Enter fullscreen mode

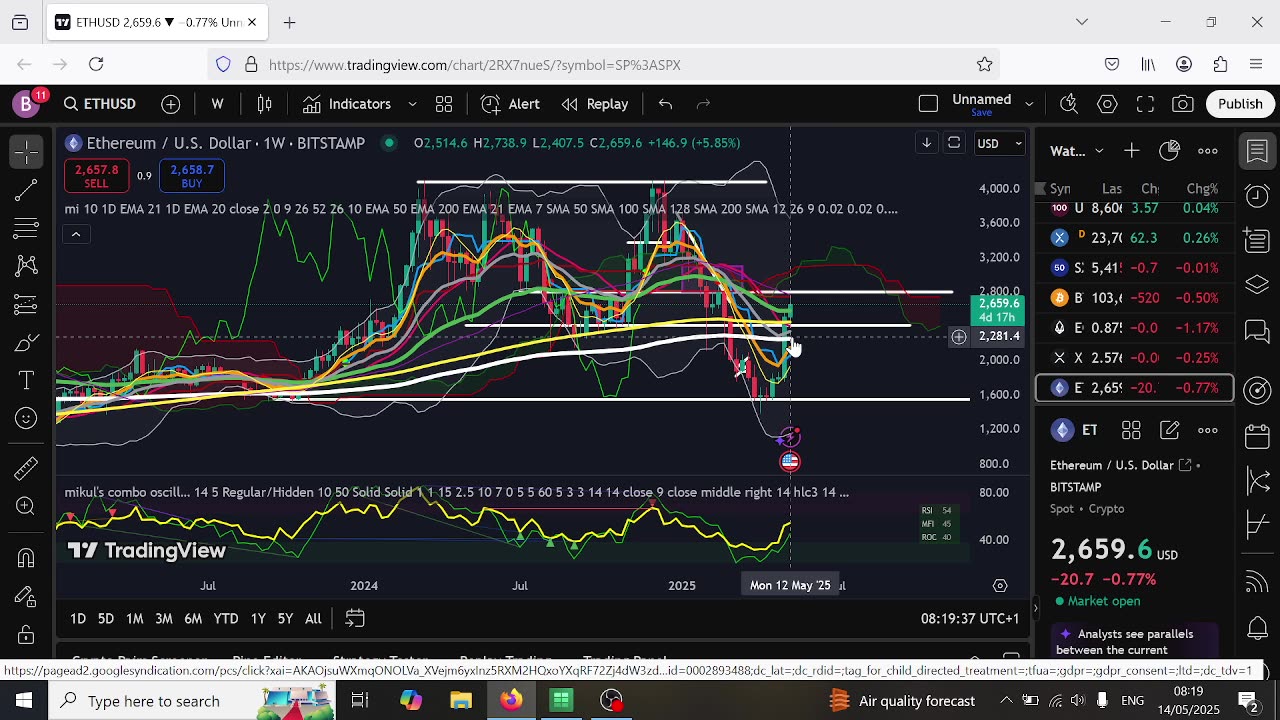(1145, 104)
